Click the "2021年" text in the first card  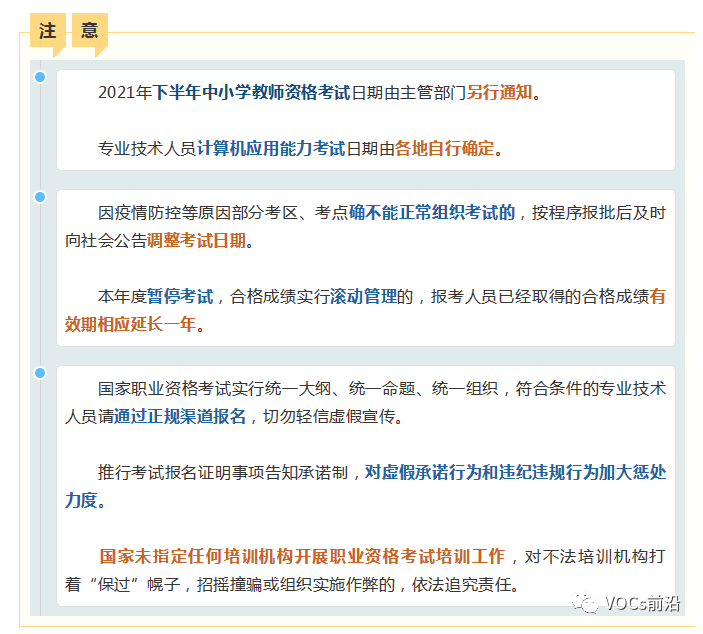click(125, 93)
